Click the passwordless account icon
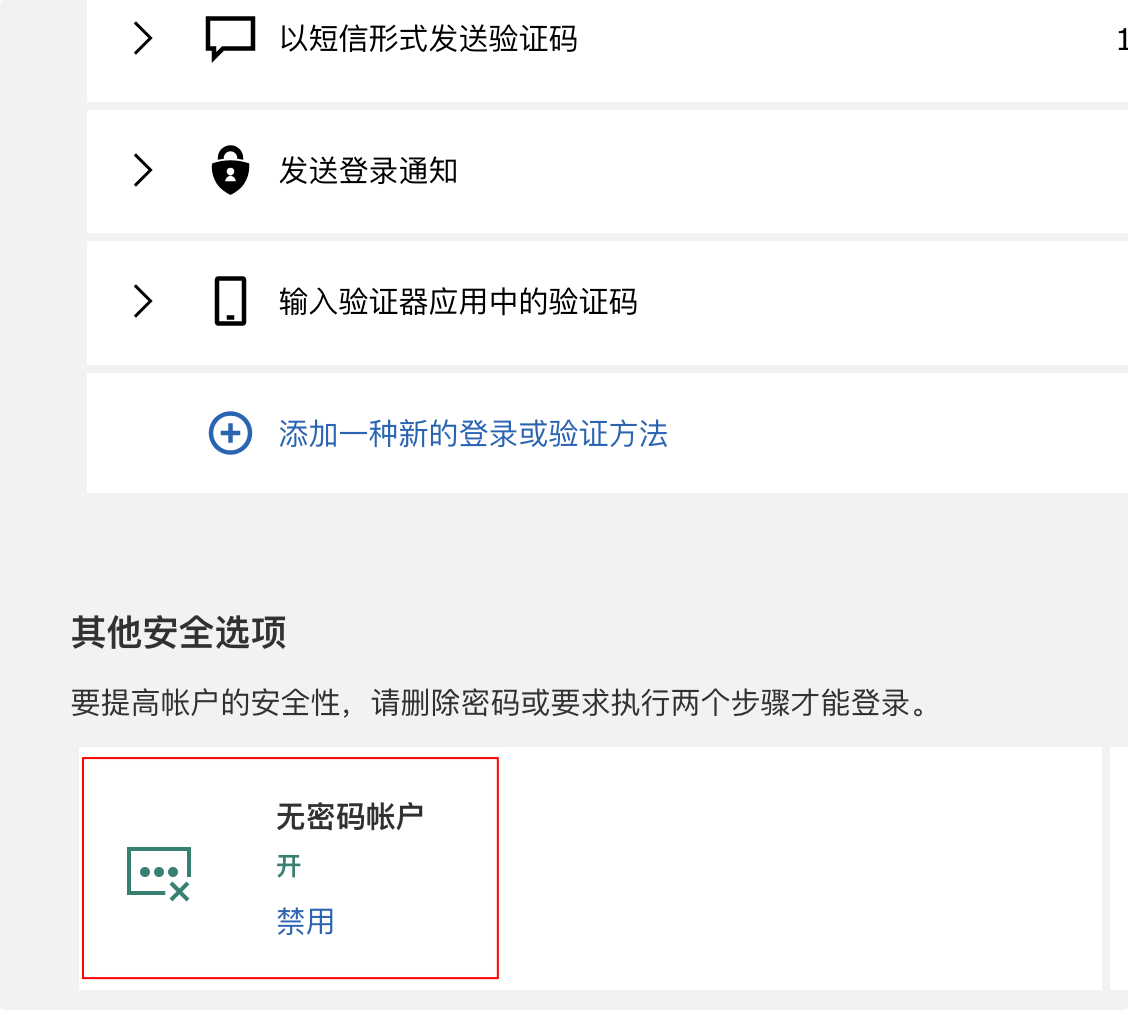This screenshot has height=1010, width=1128. pos(159,874)
